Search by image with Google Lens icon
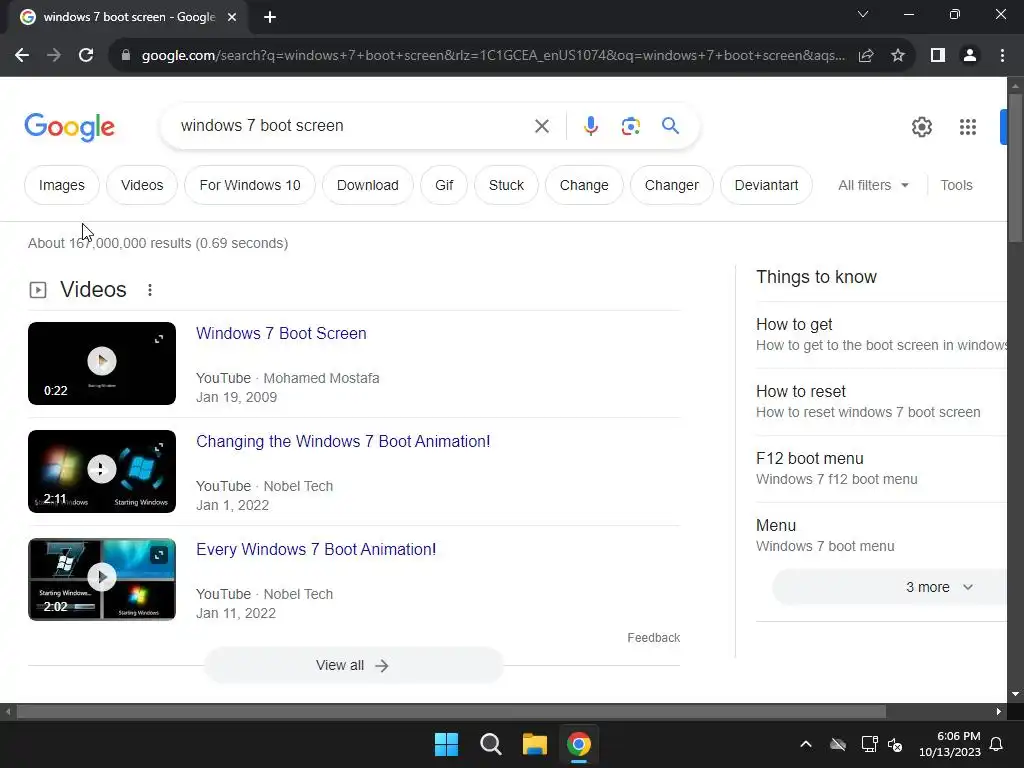 pos(630,126)
